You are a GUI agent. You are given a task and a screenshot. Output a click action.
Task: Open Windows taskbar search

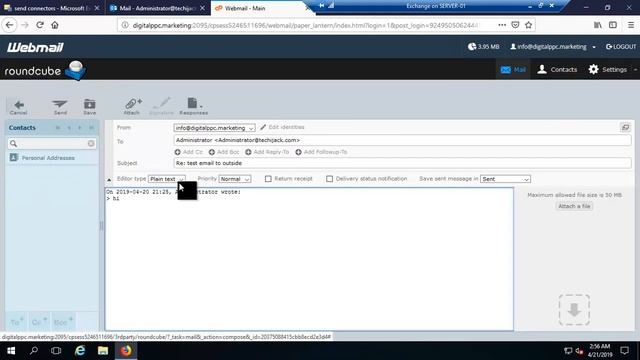click(34, 351)
